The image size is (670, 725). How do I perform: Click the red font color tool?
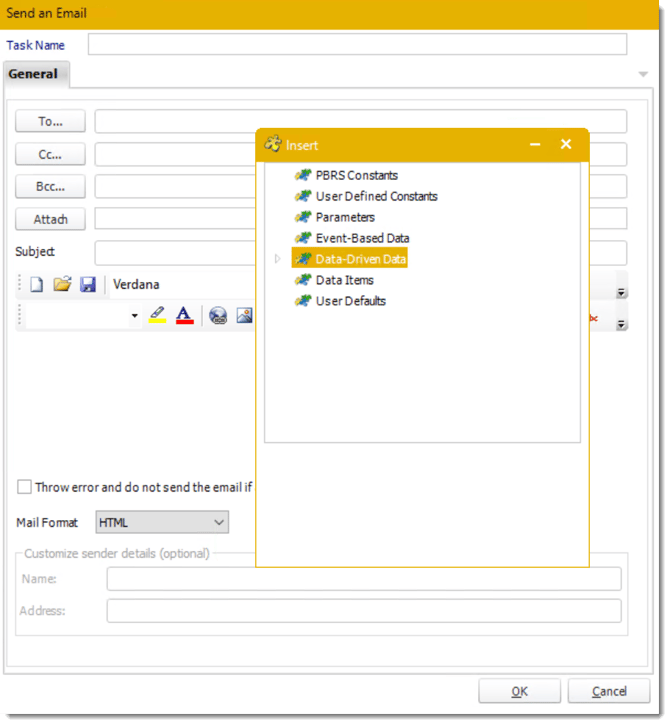coord(184,315)
